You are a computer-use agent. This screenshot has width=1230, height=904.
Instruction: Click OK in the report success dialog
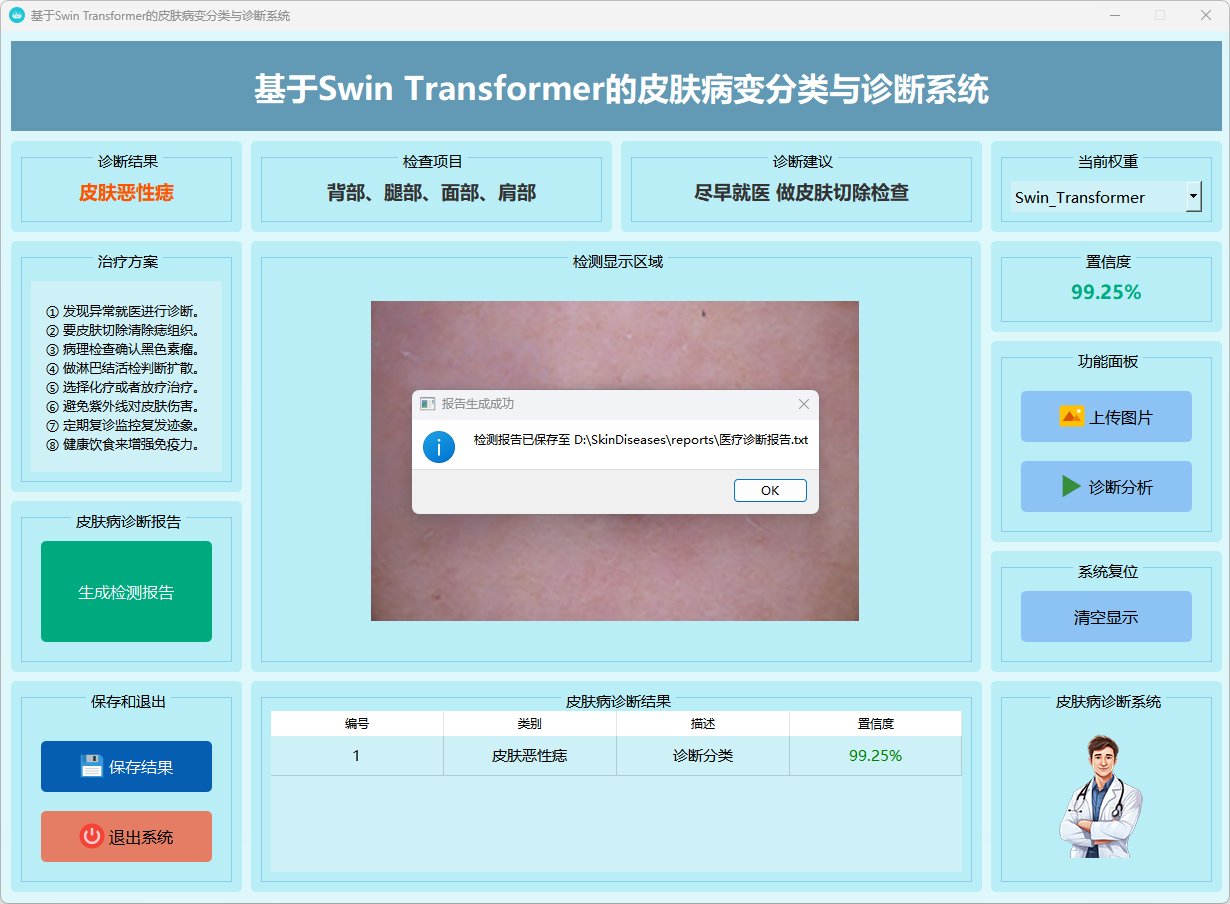(x=770, y=490)
